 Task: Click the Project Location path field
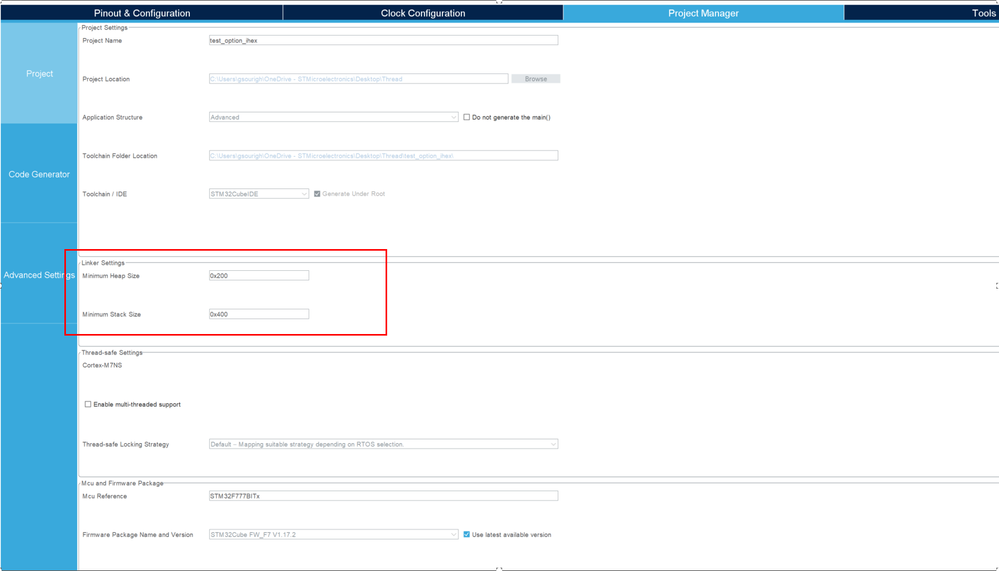pyautogui.click(x=358, y=79)
